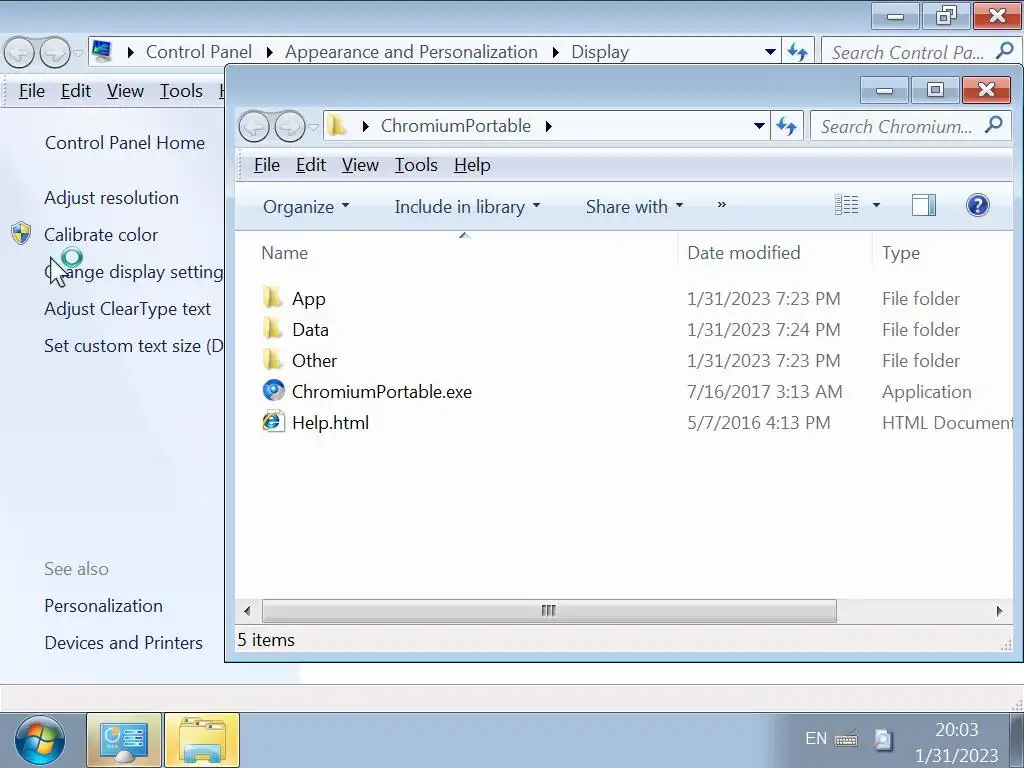Click the Help.html file icon
This screenshot has height=768, width=1024.
[x=274, y=422]
